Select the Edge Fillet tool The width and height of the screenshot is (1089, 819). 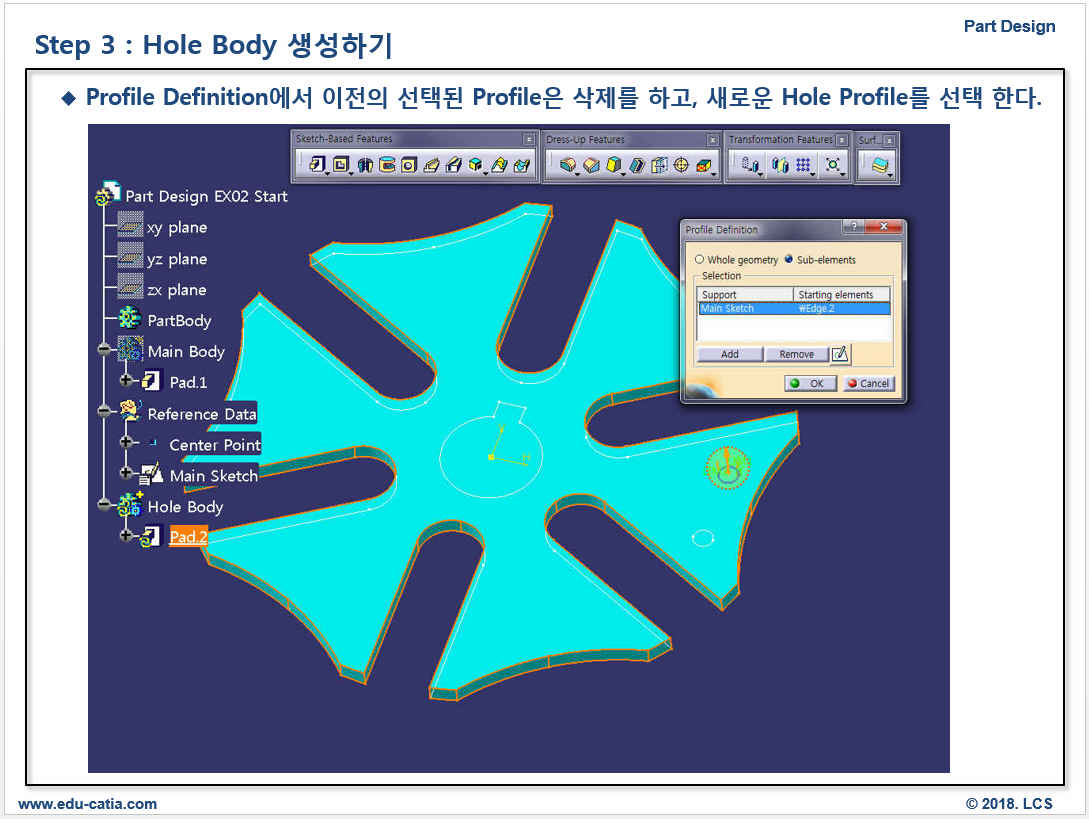click(567, 165)
